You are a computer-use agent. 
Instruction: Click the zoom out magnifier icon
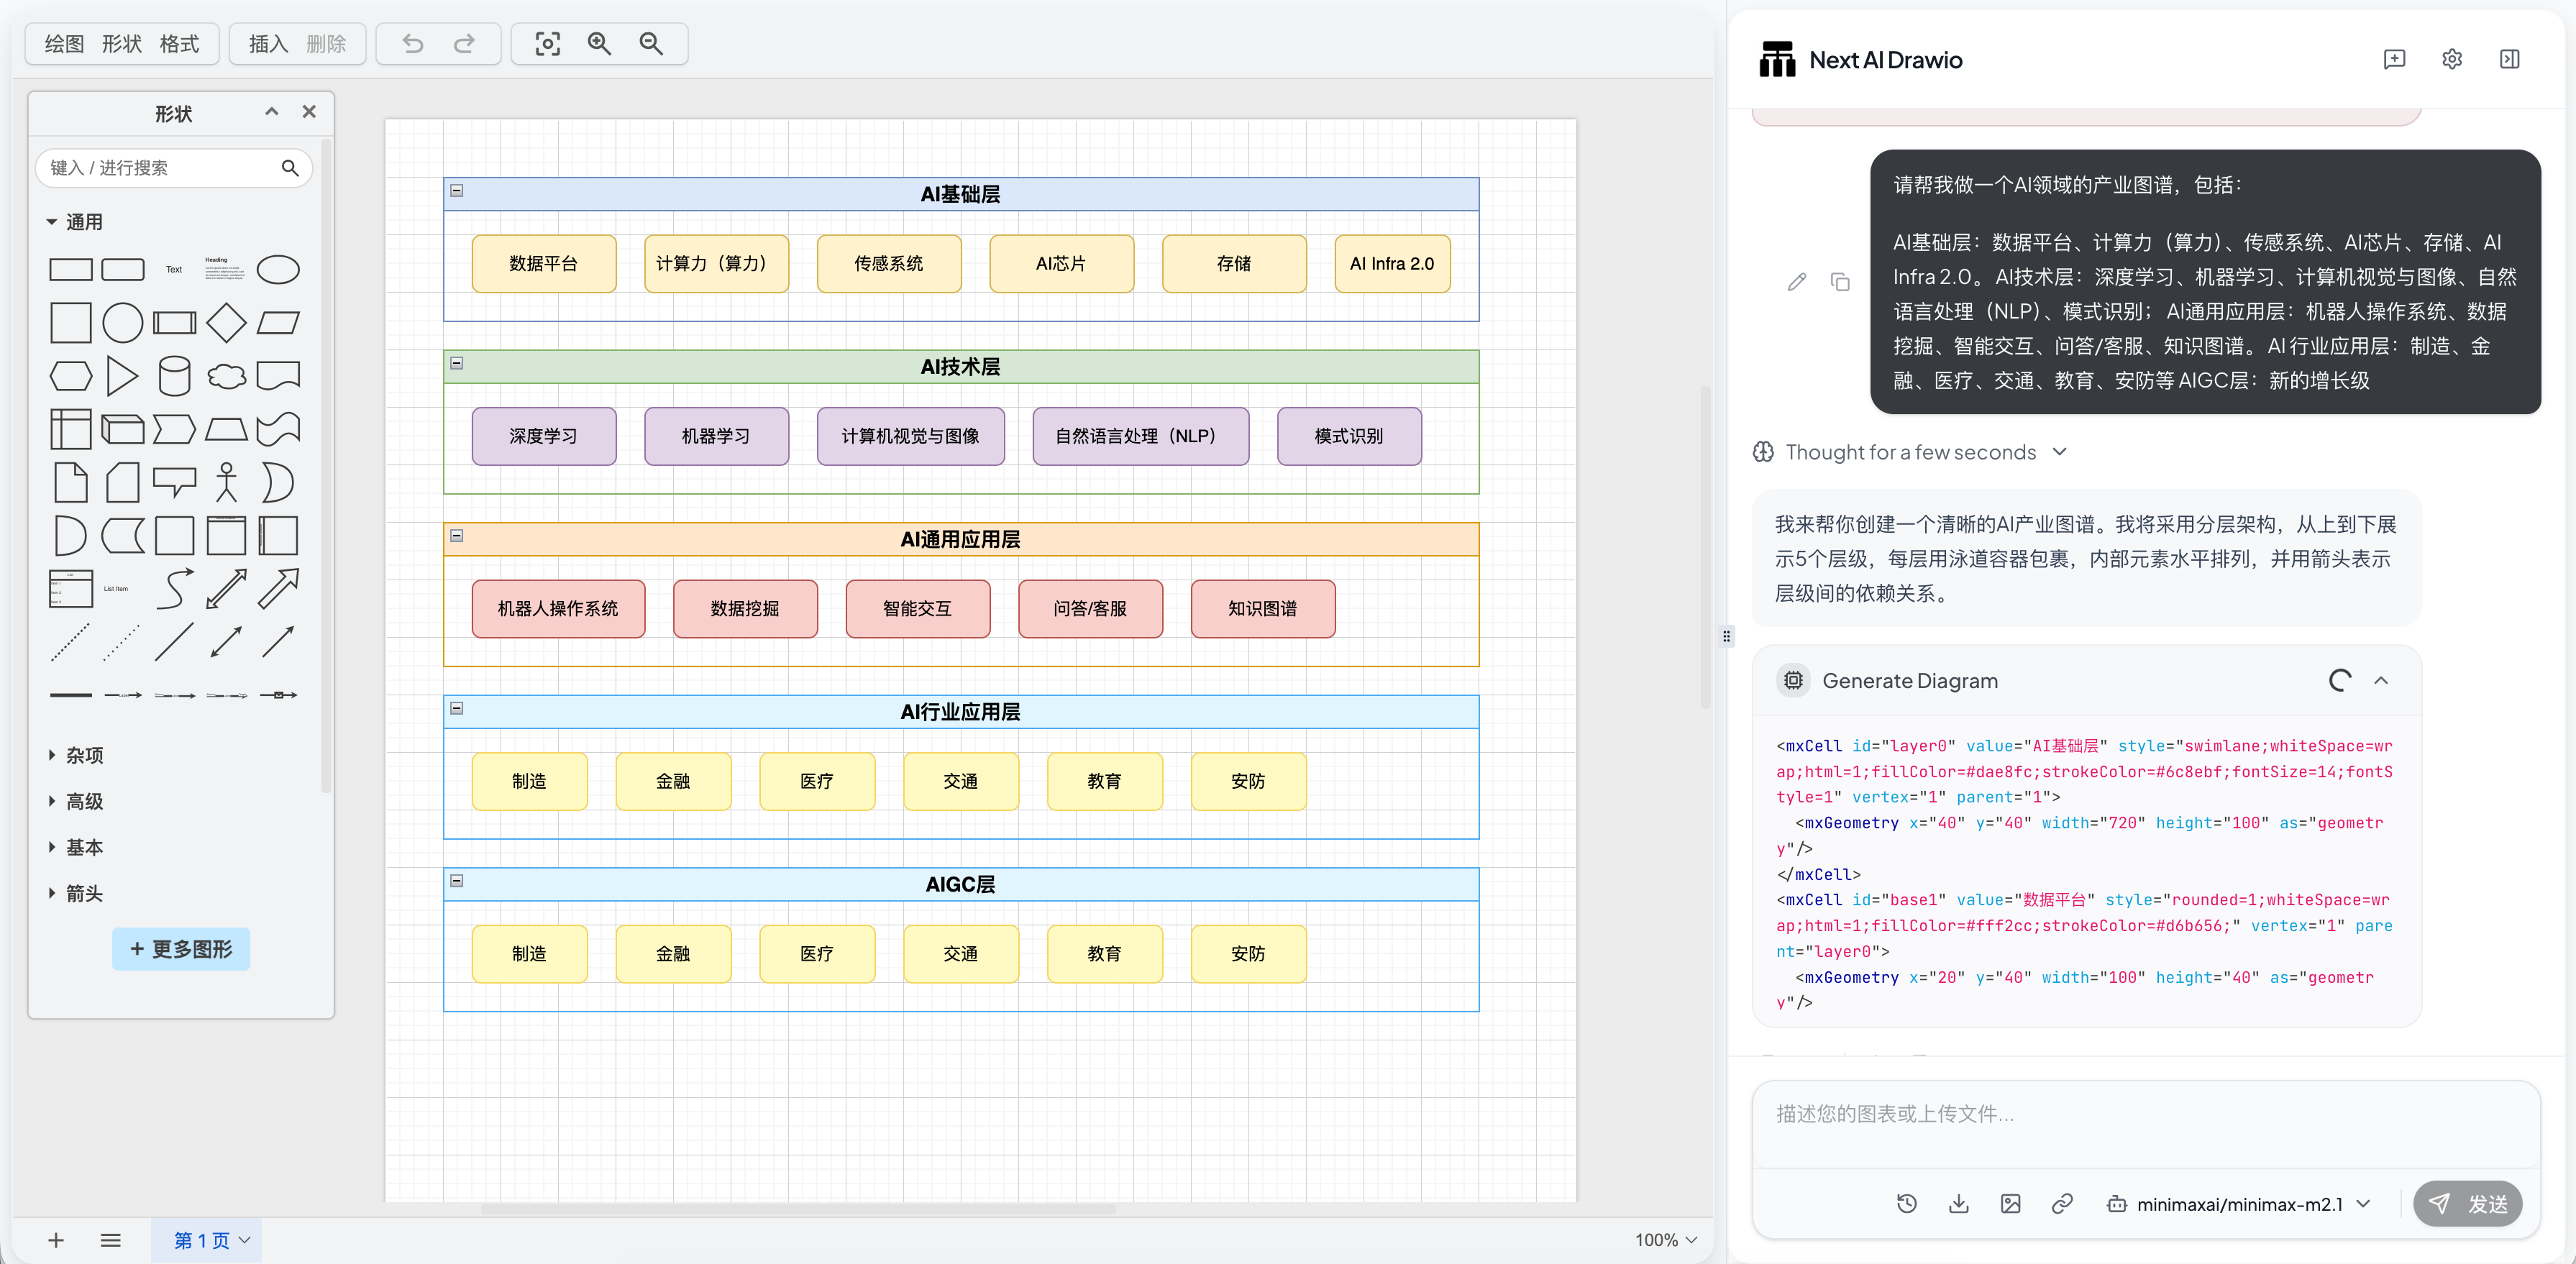coord(651,44)
